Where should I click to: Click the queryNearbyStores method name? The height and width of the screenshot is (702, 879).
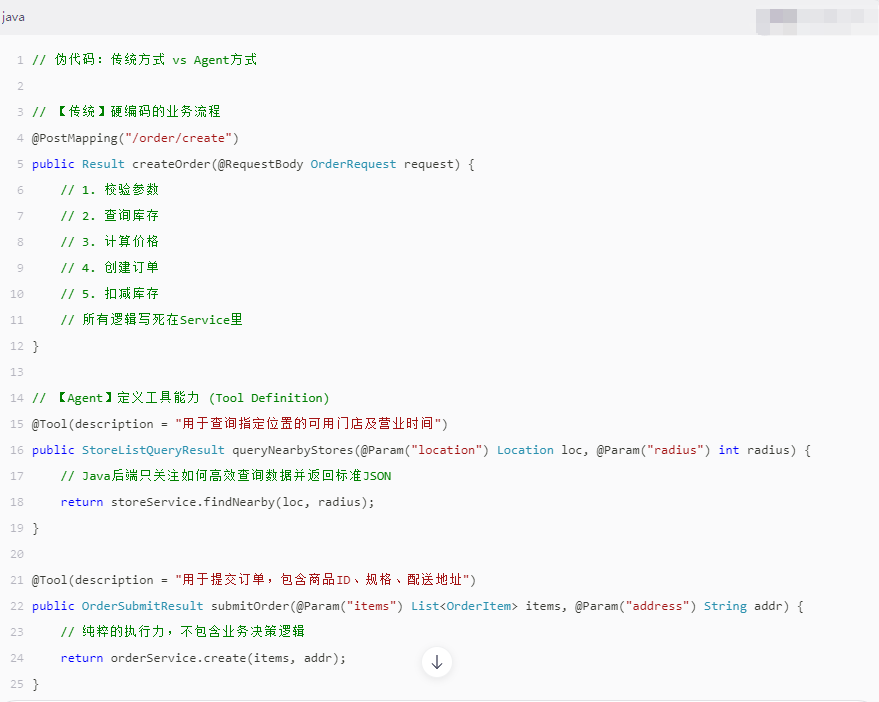293,450
